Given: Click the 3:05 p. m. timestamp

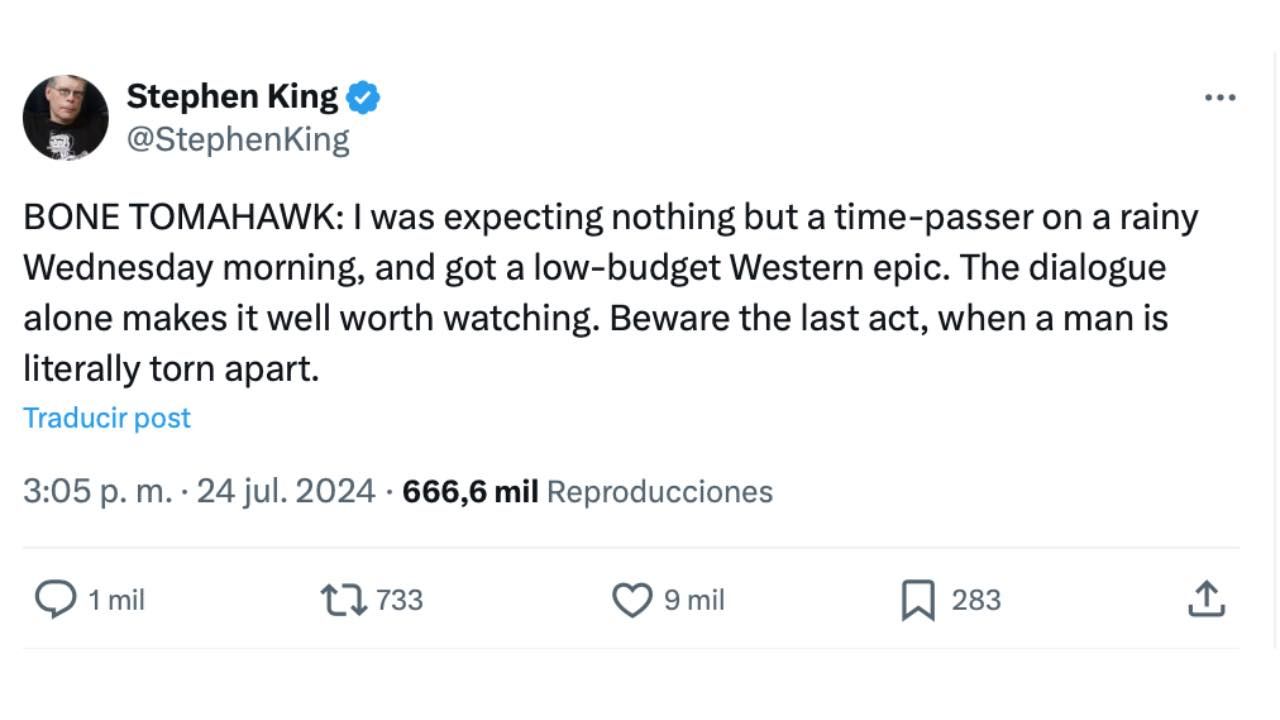Looking at the screenshot, I should pyautogui.click(x=97, y=492).
